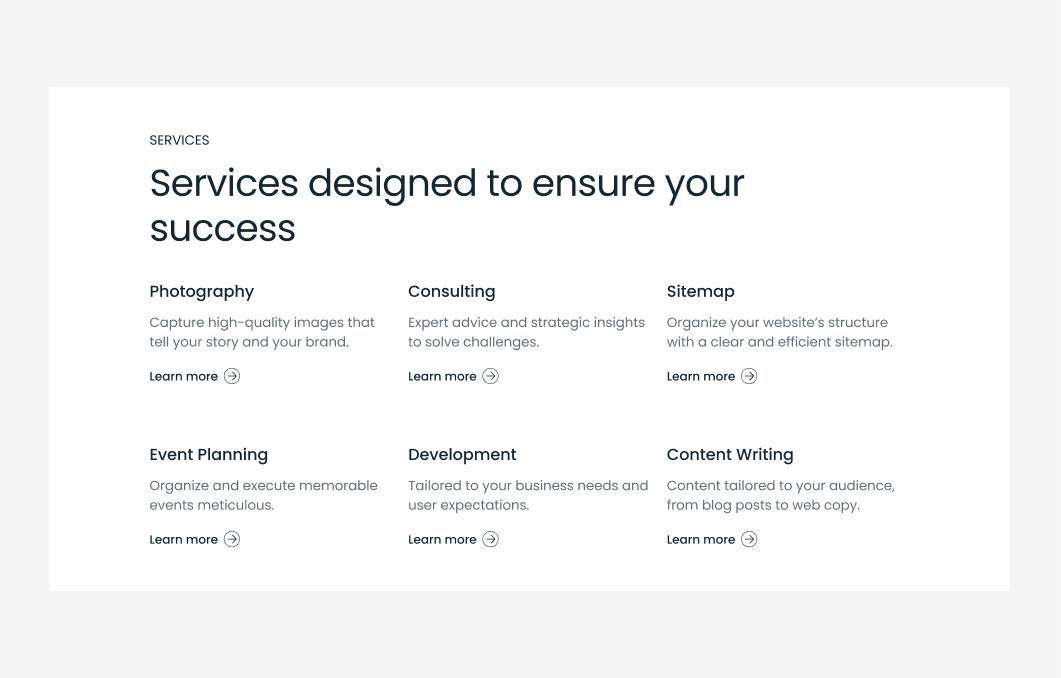This screenshot has width=1061, height=678.
Task: Select the Content Writing service heading
Action: (x=729, y=454)
